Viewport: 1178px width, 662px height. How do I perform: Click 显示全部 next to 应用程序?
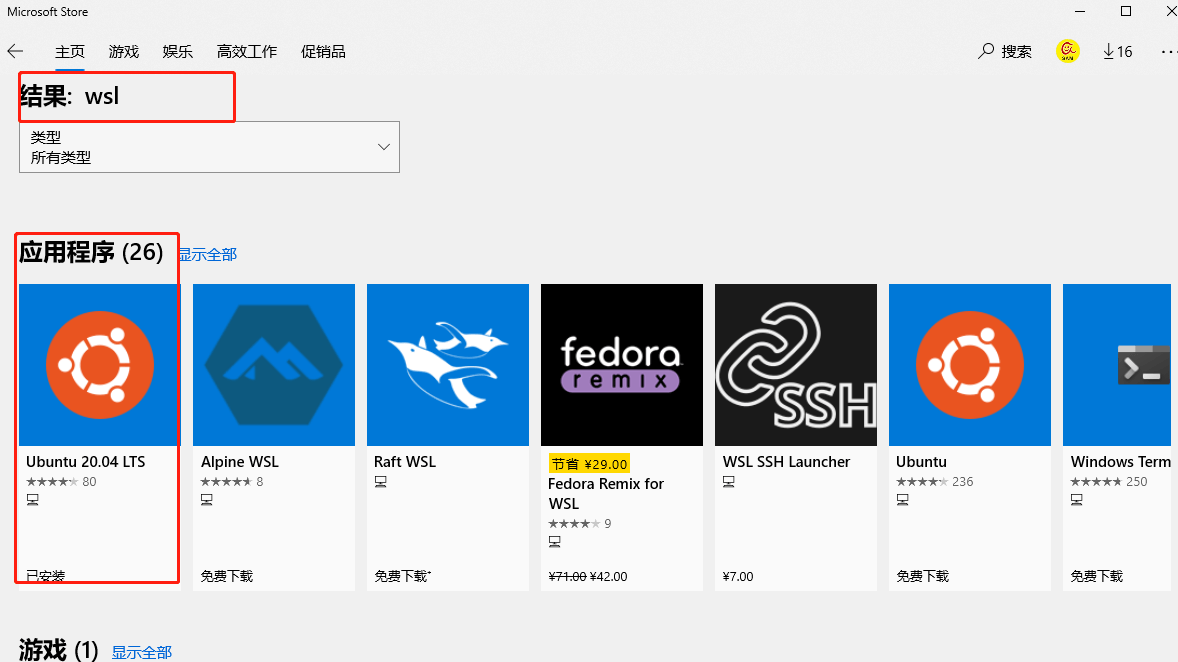coord(207,255)
